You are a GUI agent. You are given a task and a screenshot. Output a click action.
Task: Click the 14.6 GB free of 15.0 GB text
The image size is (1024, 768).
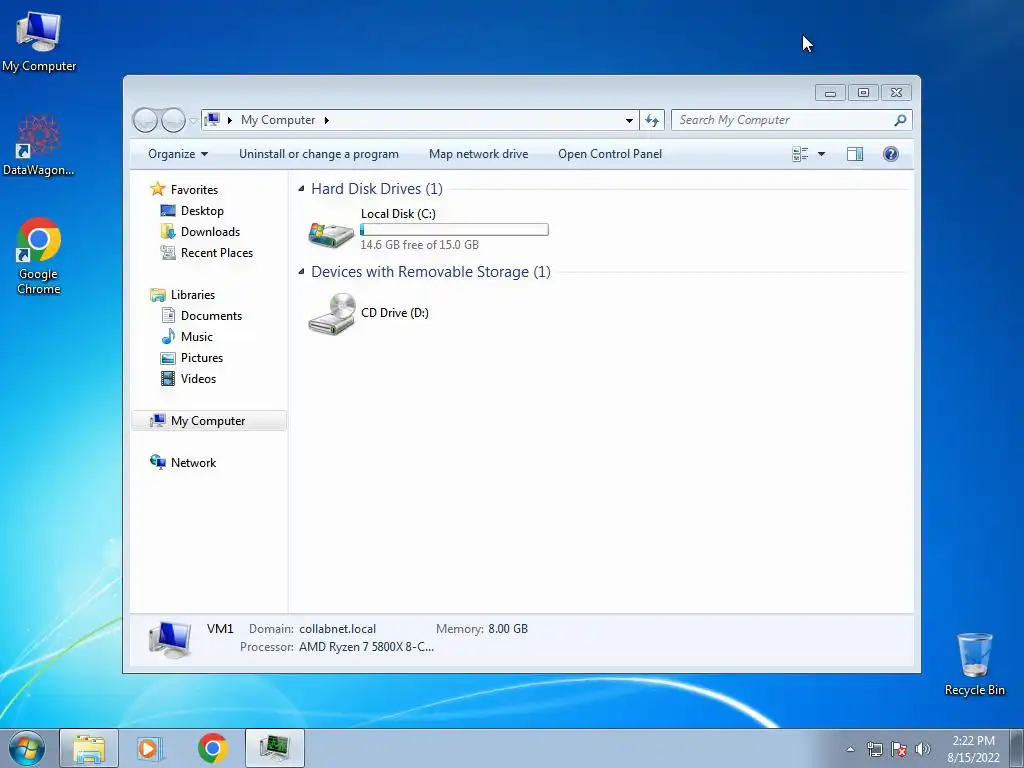(x=419, y=245)
